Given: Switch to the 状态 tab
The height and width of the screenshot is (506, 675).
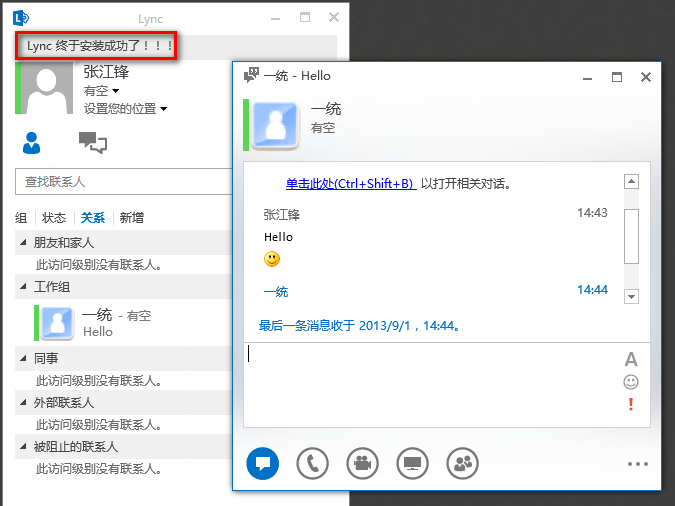Looking at the screenshot, I should 54,218.
